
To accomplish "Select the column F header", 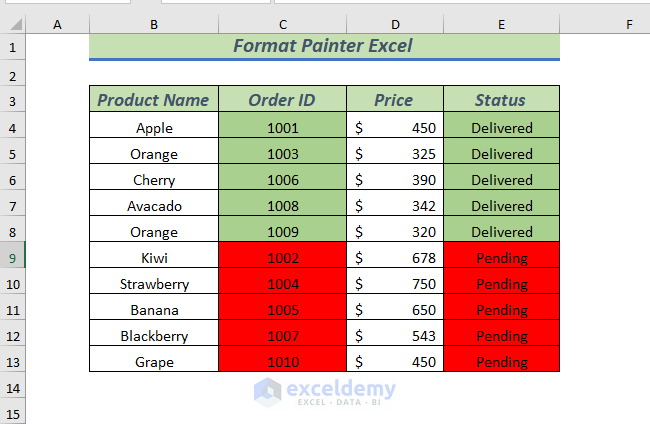I will pos(604,23).
